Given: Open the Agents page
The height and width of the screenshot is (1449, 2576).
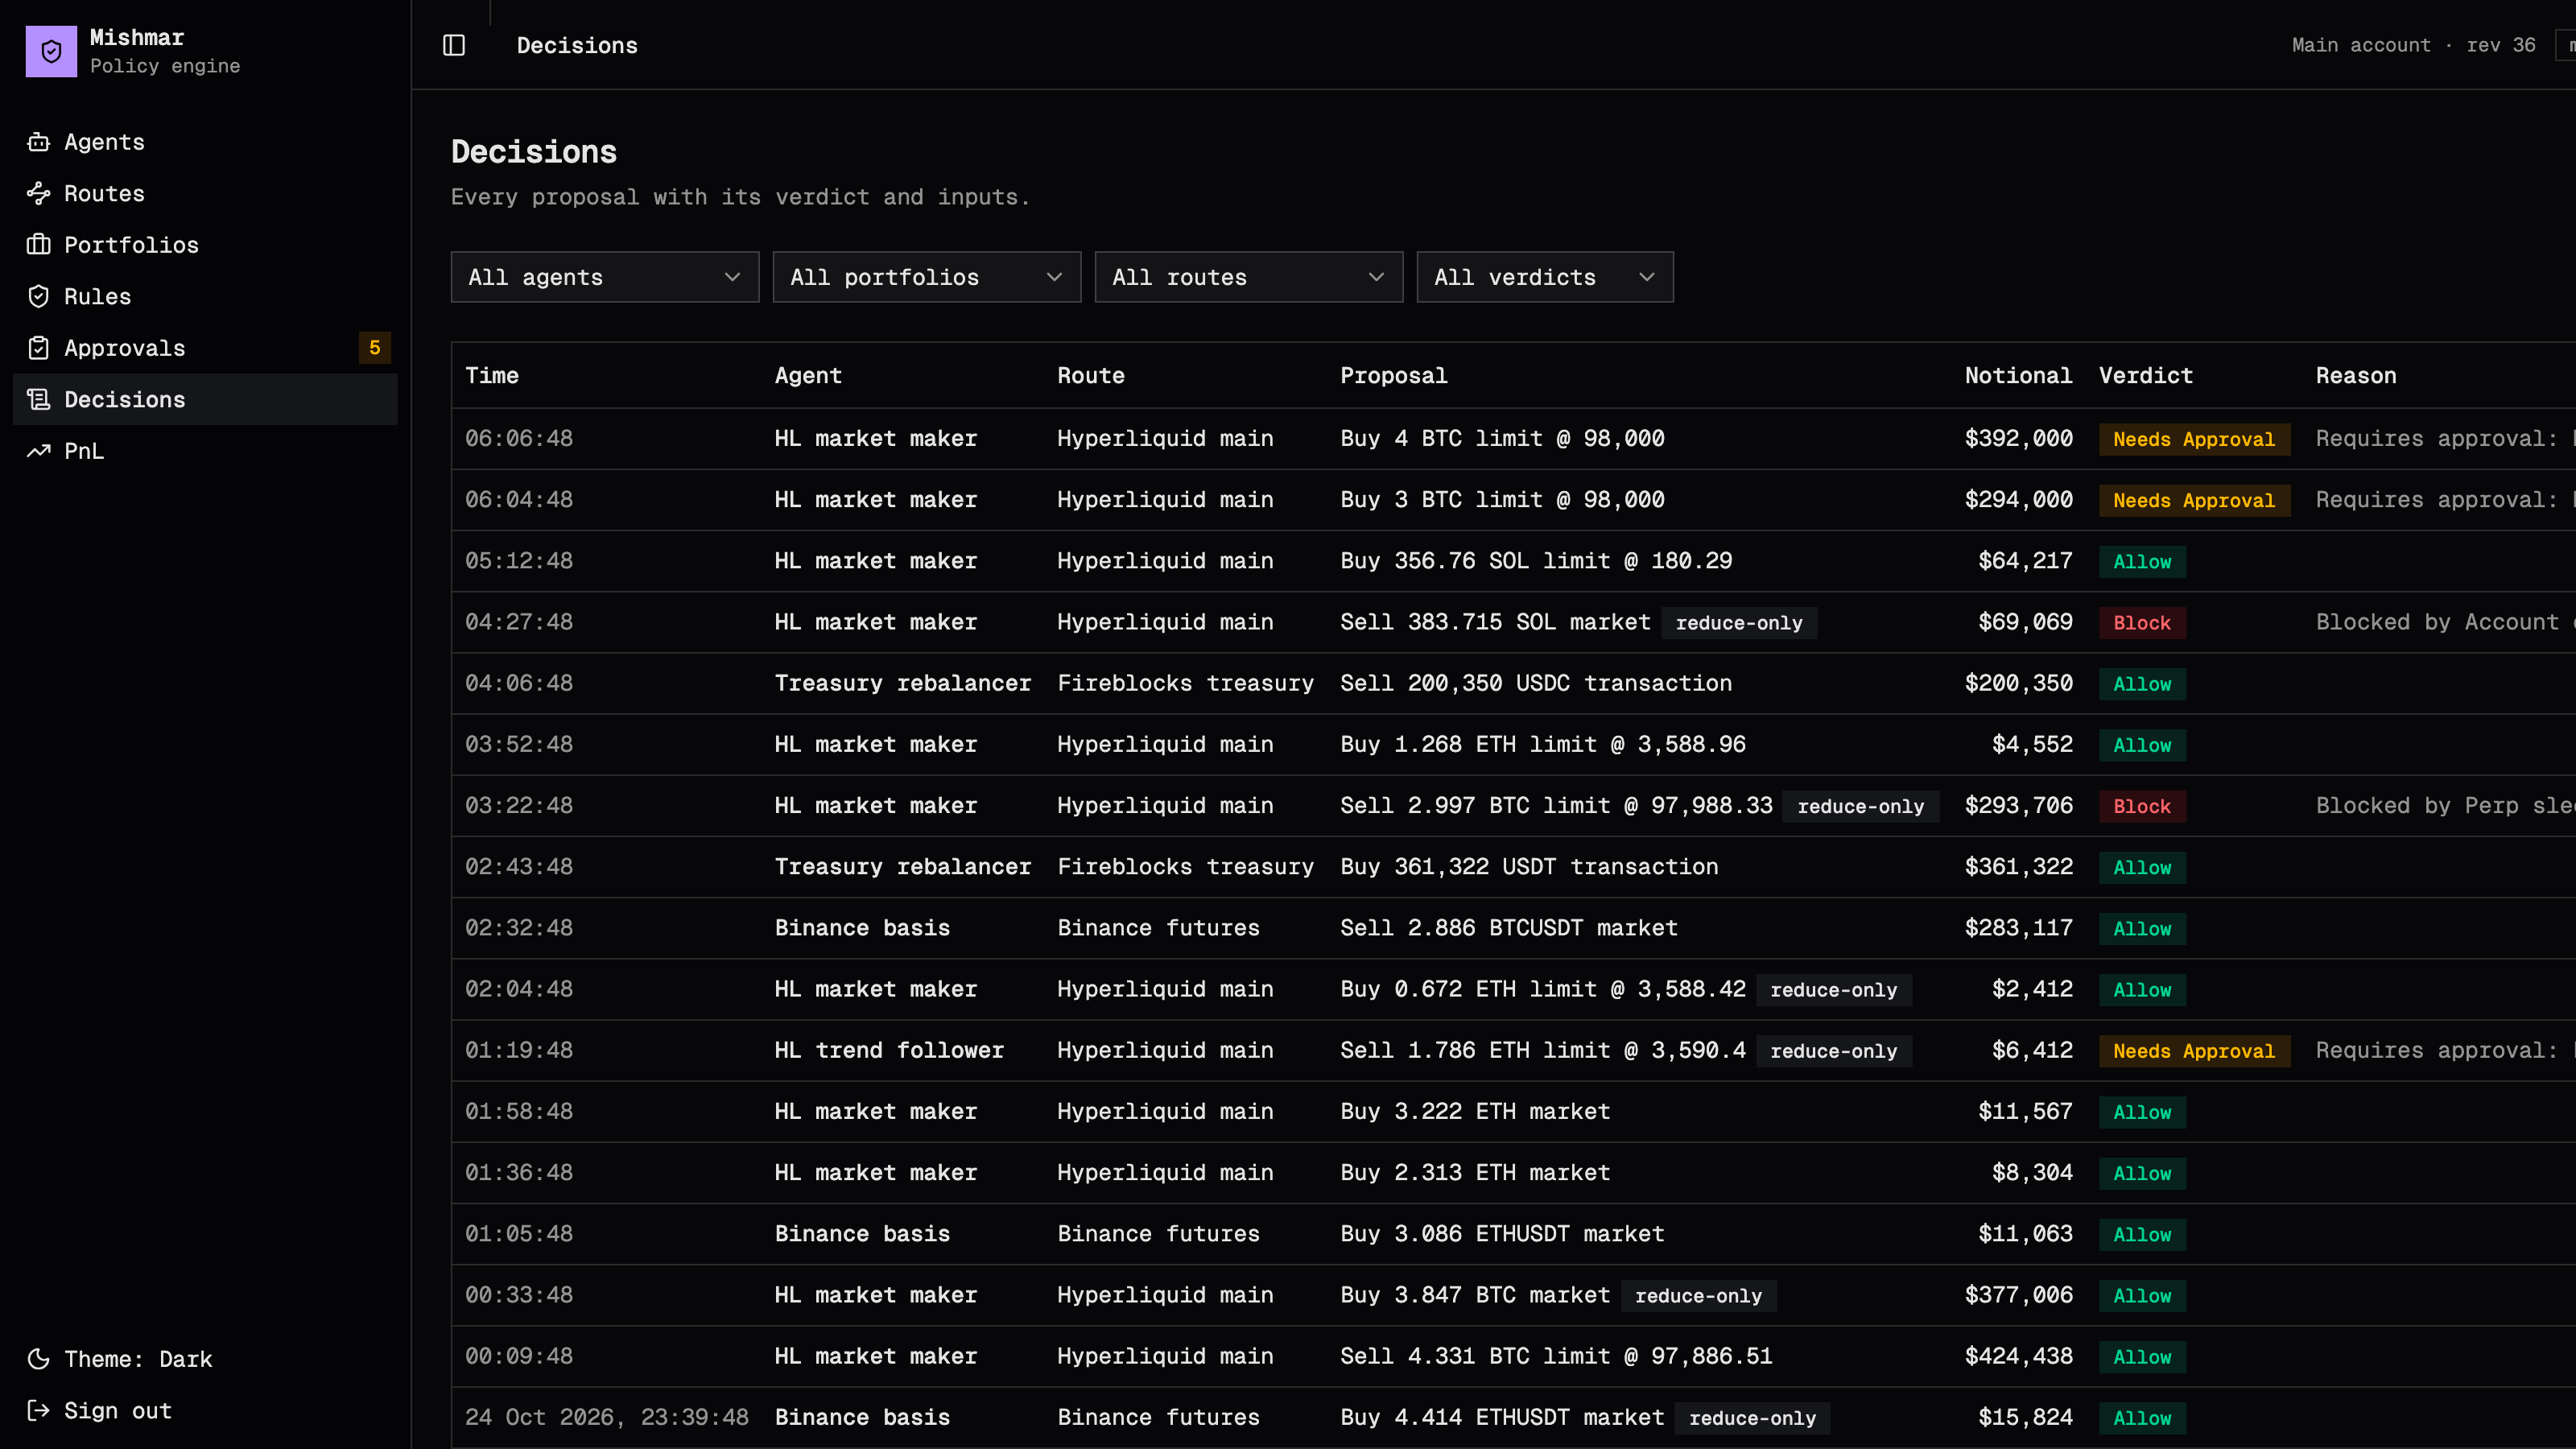Looking at the screenshot, I should coord(205,142).
